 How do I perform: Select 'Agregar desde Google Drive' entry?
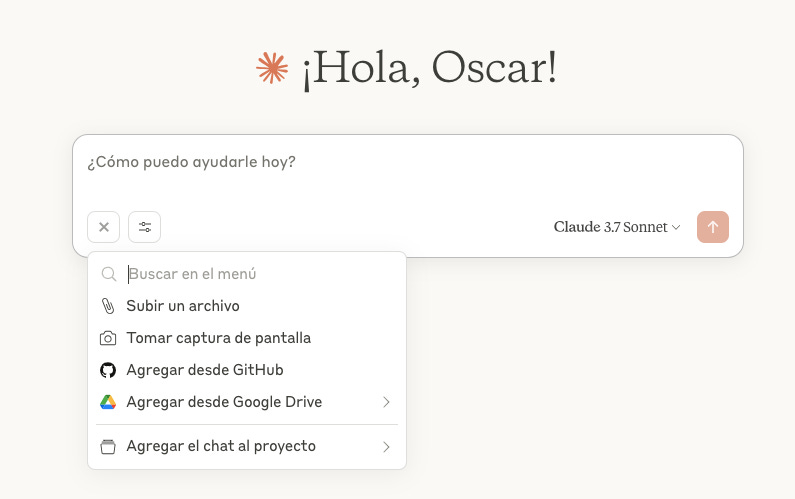(247, 402)
